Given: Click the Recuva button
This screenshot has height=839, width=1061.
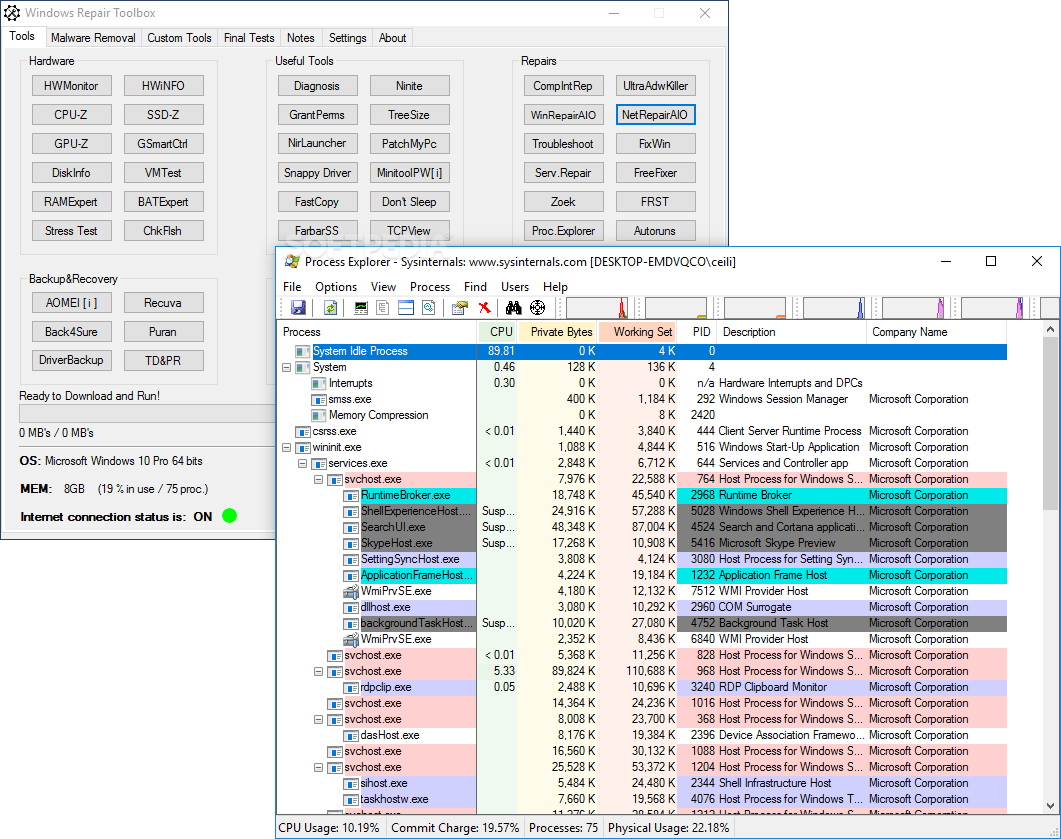Looking at the screenshot, I should pyautogui.click(x=163, y=303).
